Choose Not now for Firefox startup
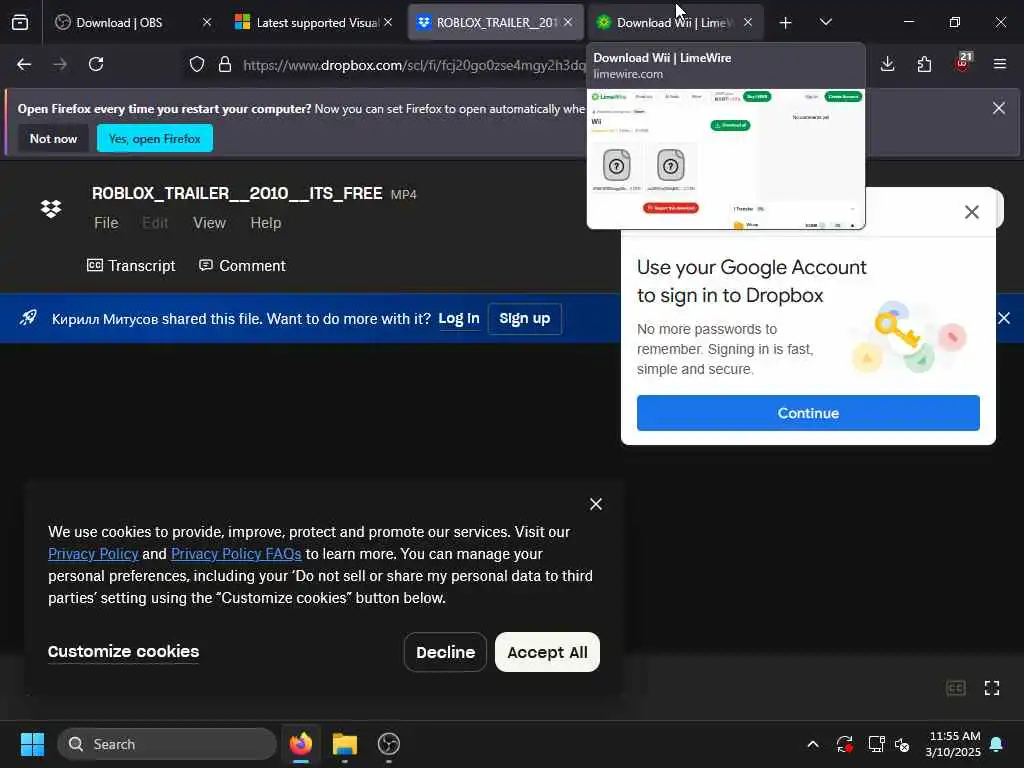1024x768 pixels. click(54, 138)
